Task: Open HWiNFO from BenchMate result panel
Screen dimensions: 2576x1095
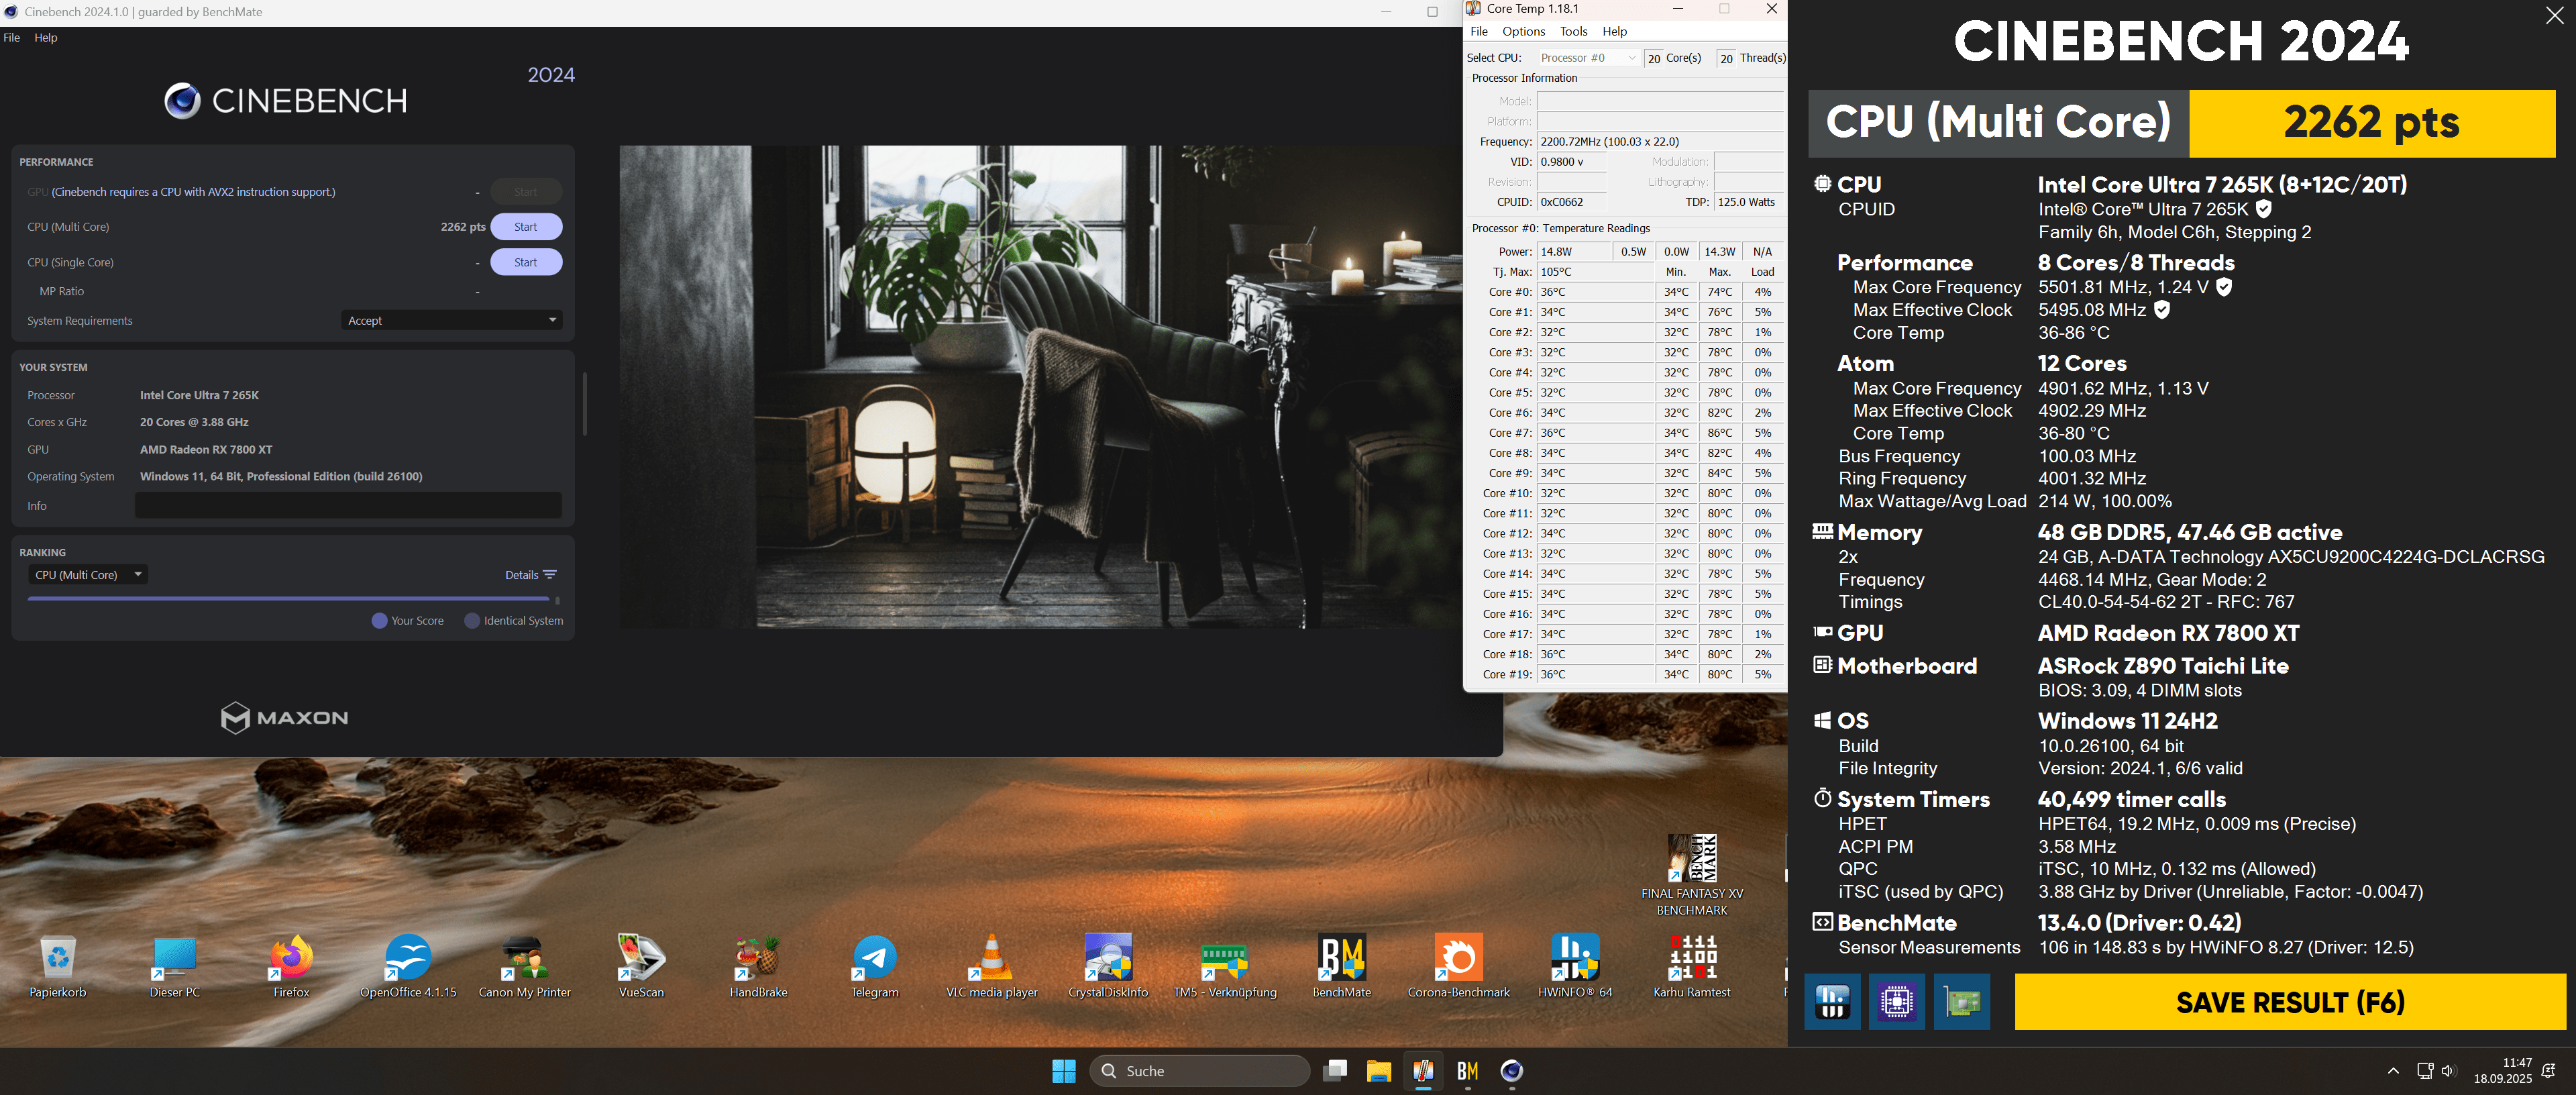Action: point(1832,1001)
